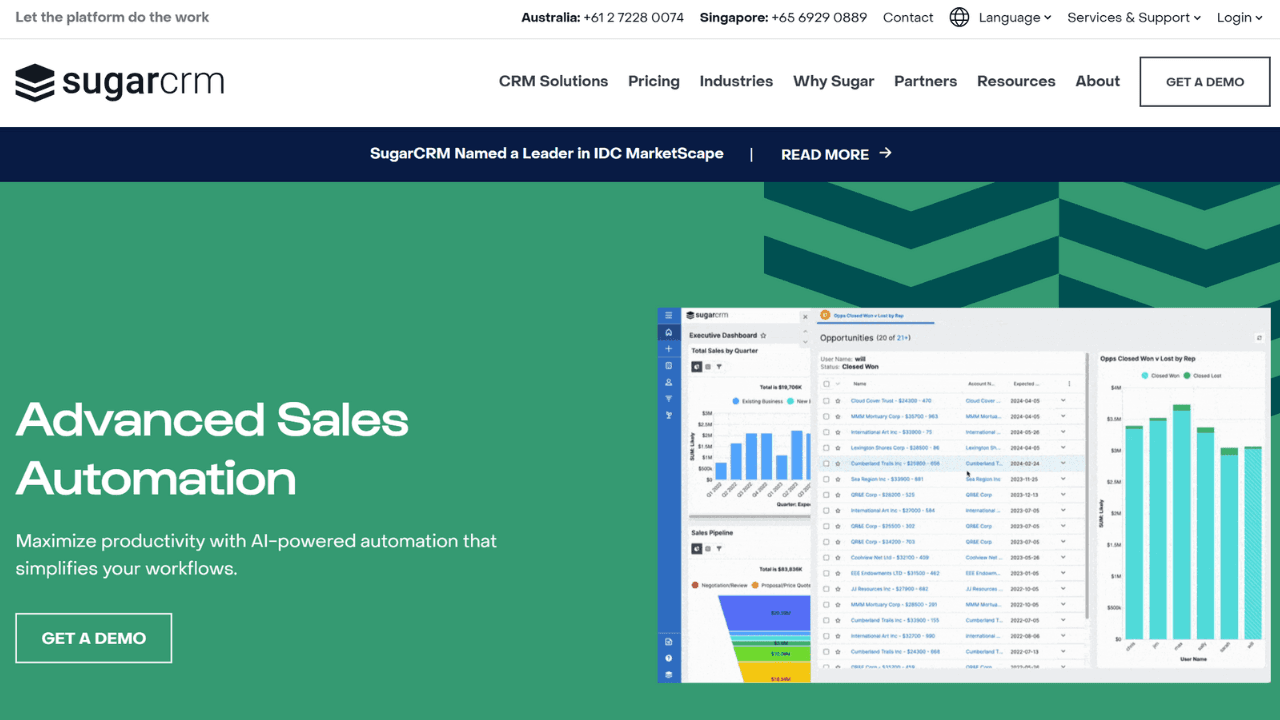Click the three-dot column options icon
1280x720 pixels.
tap(1069, 384)
